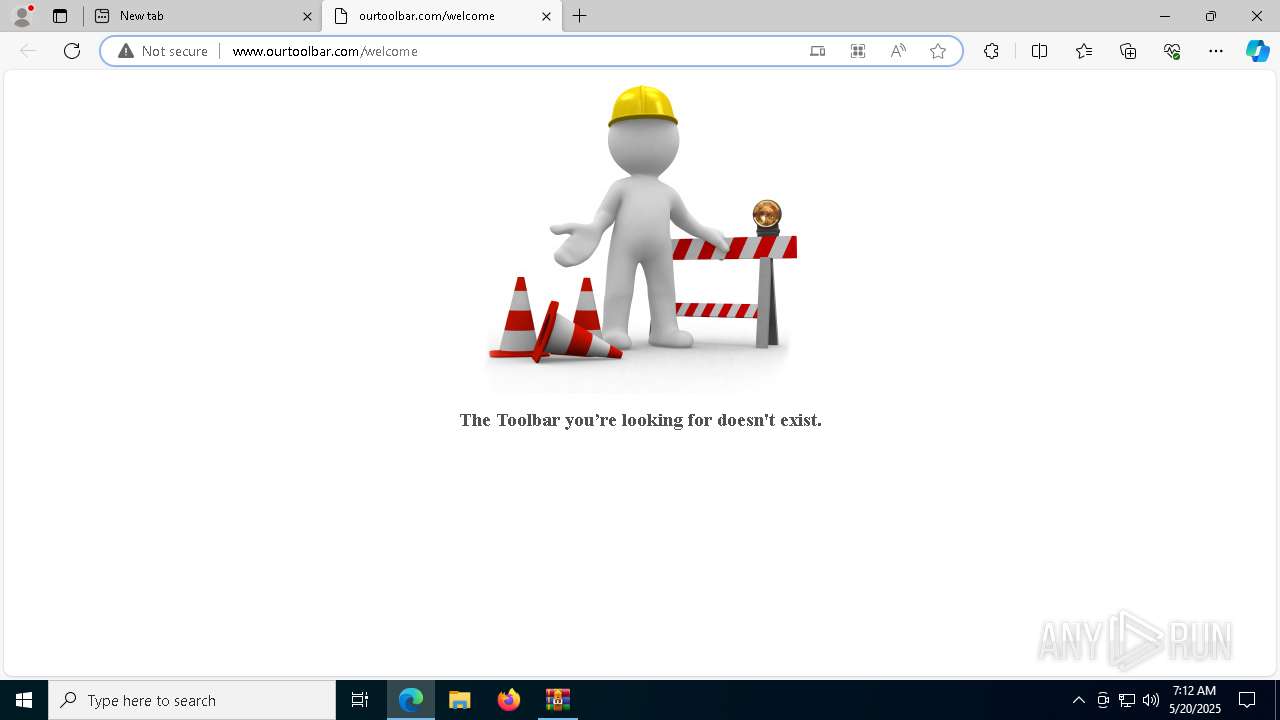Open the tab actions menu icon

(60, 16)
